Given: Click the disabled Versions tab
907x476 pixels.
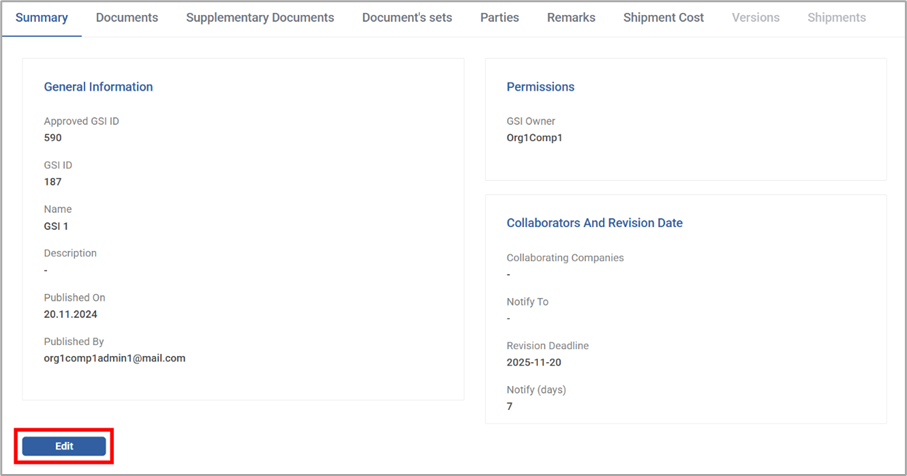Looking at the screenshot, I should tap(755, 18).
